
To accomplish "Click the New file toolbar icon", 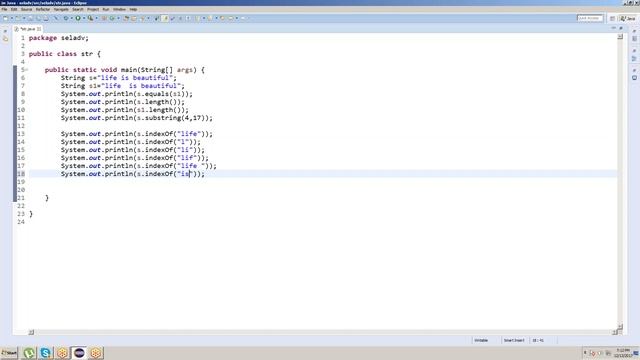I will pos(5,18).
